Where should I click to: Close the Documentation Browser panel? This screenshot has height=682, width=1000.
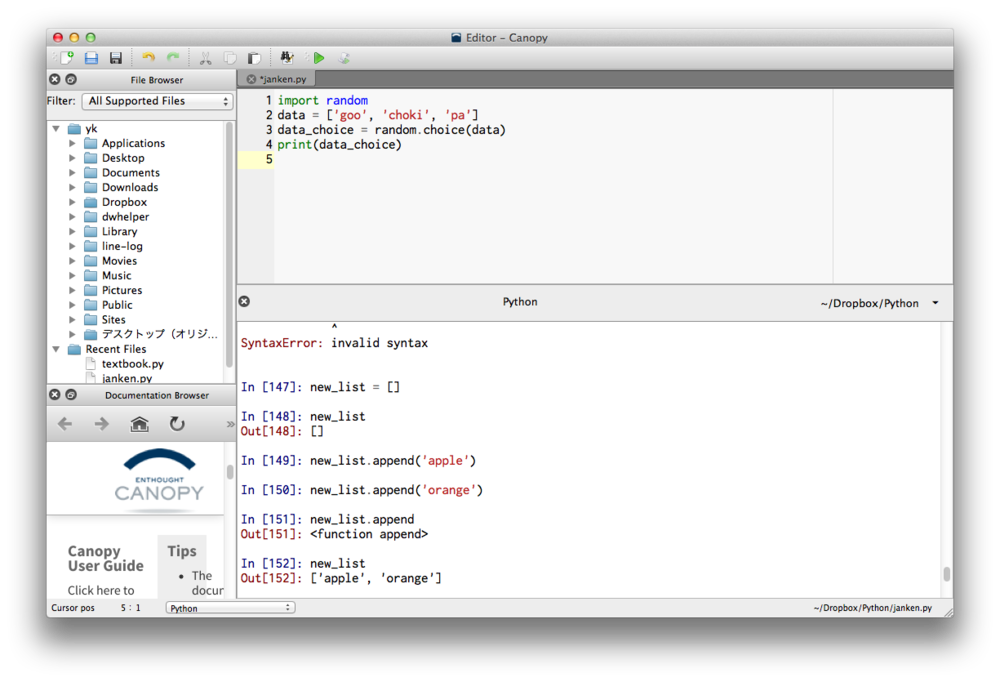tap(55, 395)
